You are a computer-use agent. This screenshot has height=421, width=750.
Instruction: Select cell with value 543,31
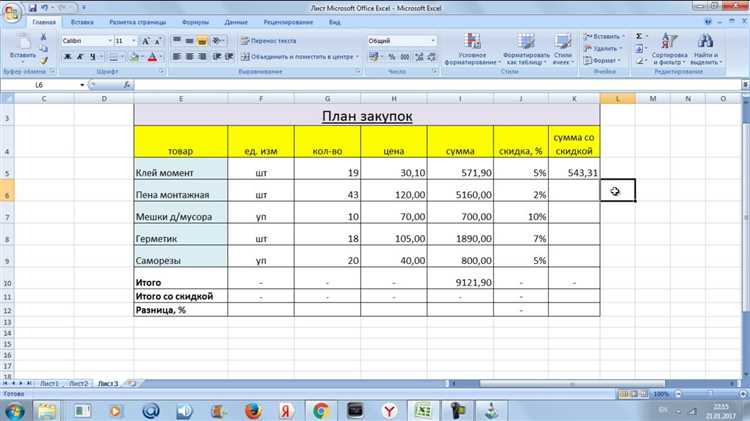[x=573, y=172]
